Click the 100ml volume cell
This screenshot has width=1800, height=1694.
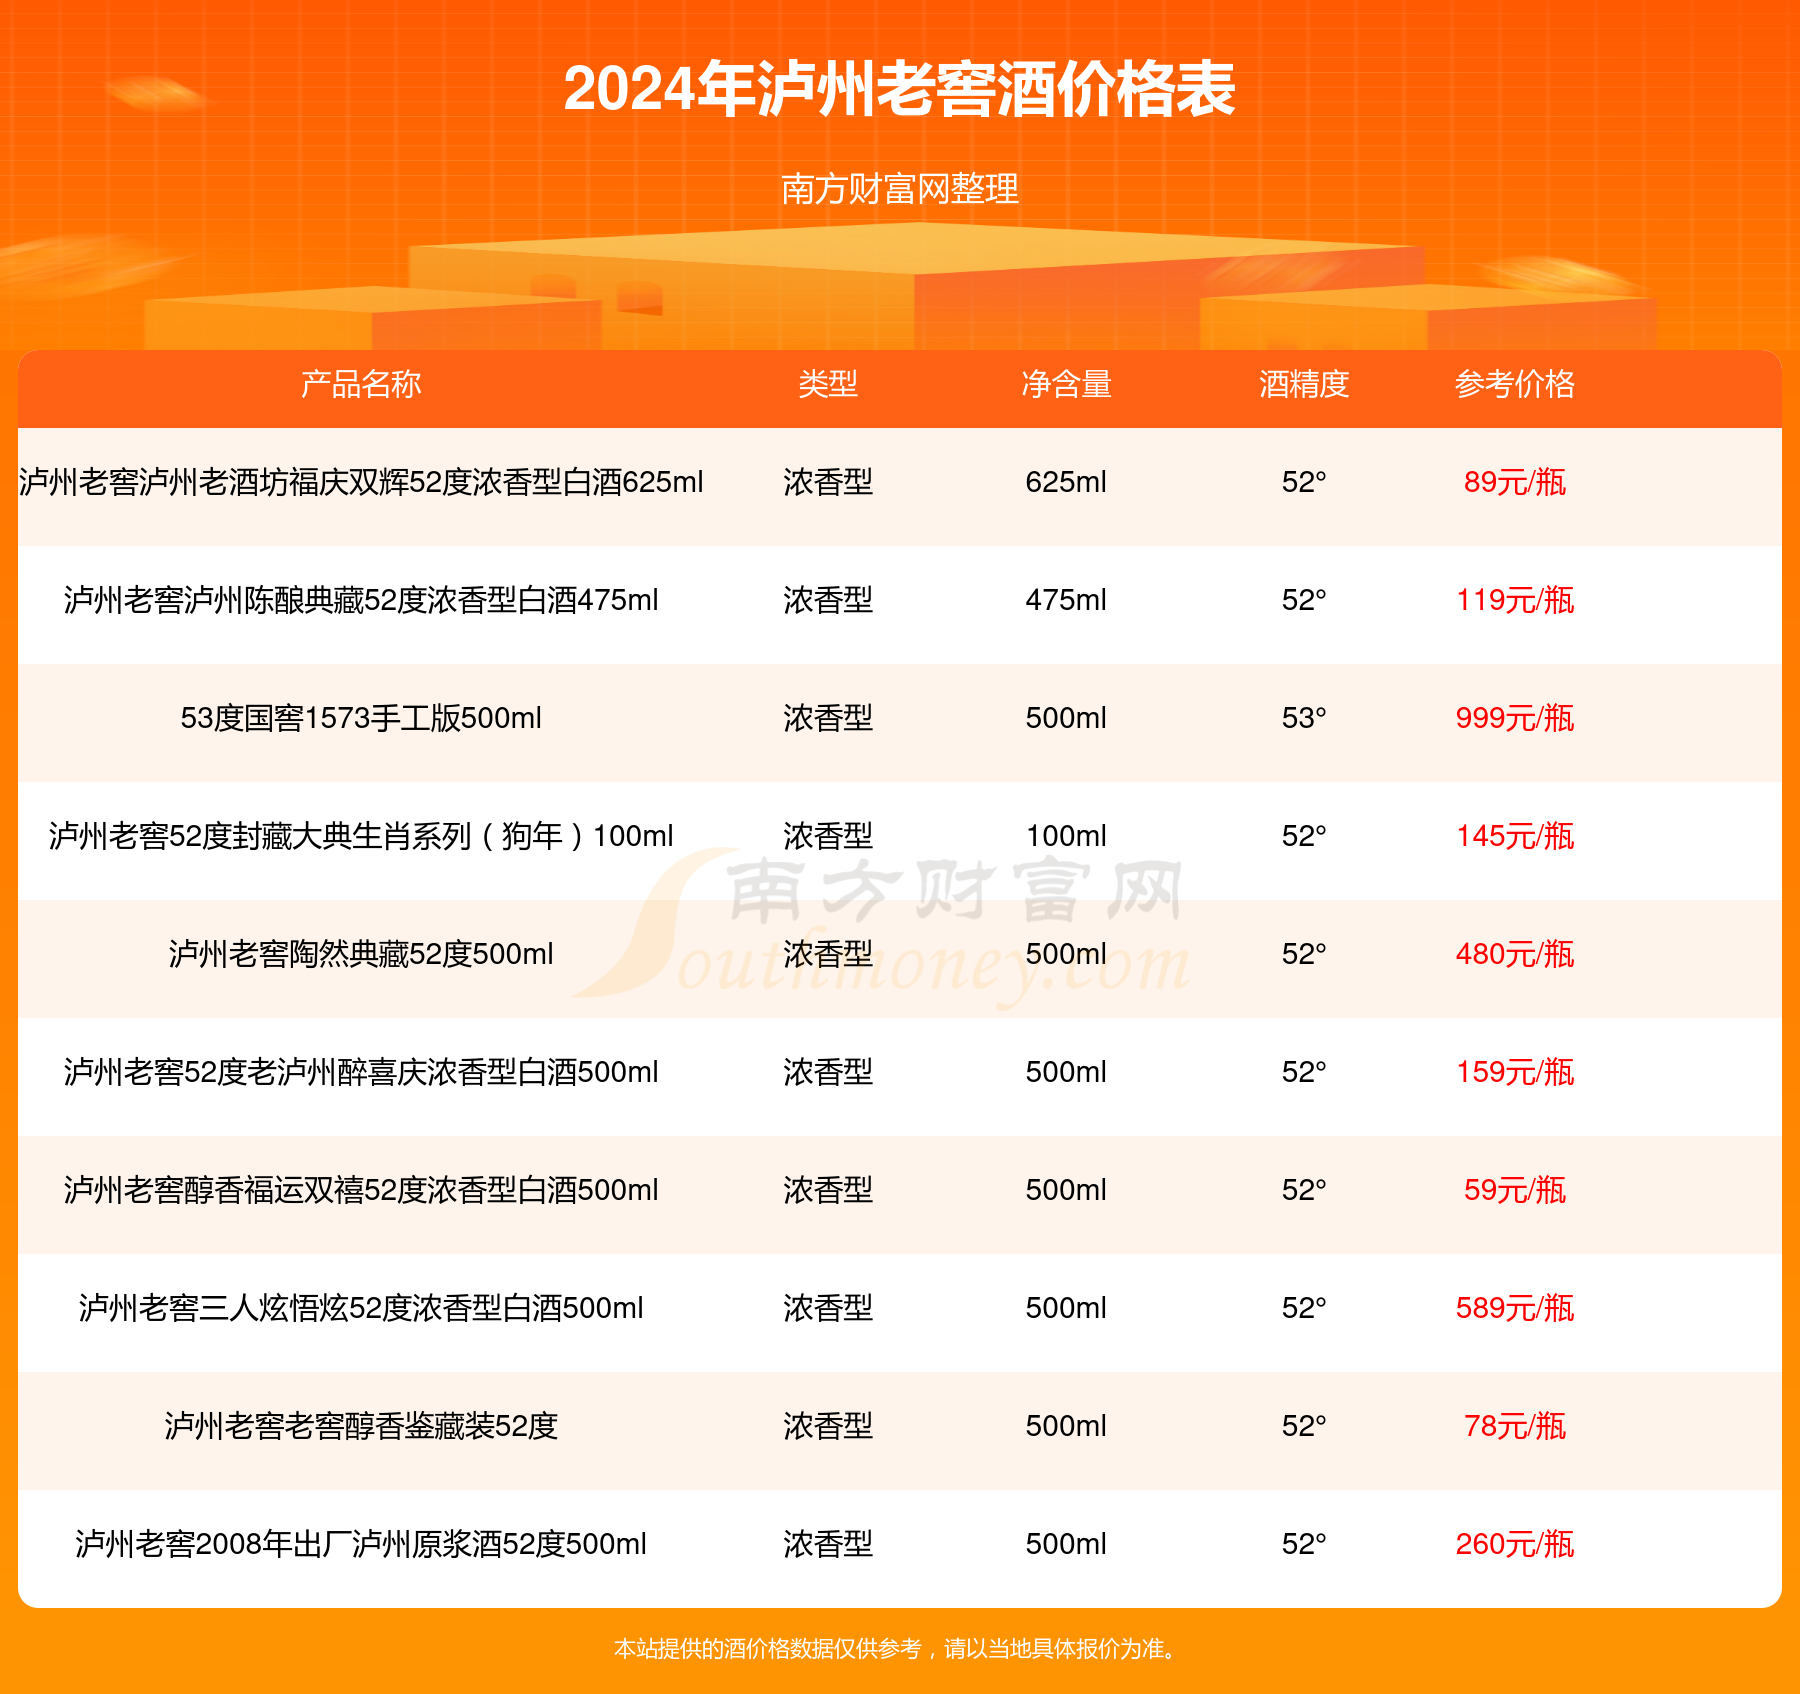1066,836
